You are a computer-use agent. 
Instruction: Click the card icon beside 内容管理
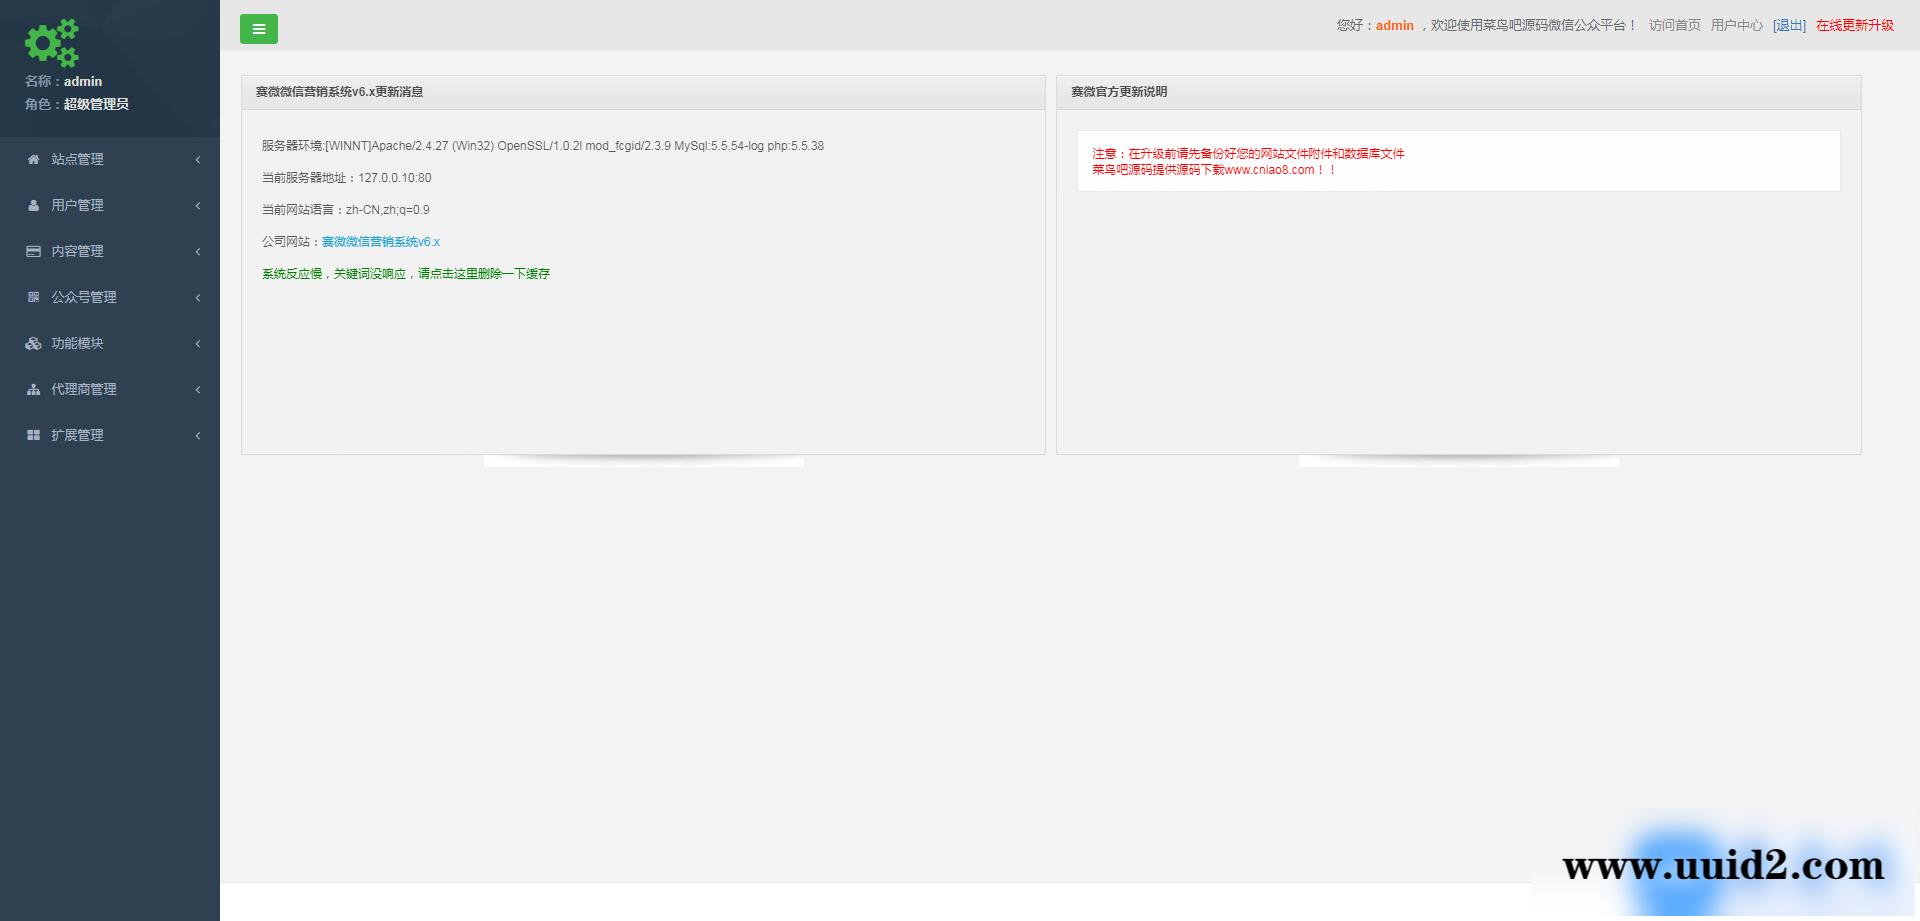click(33, 251)
